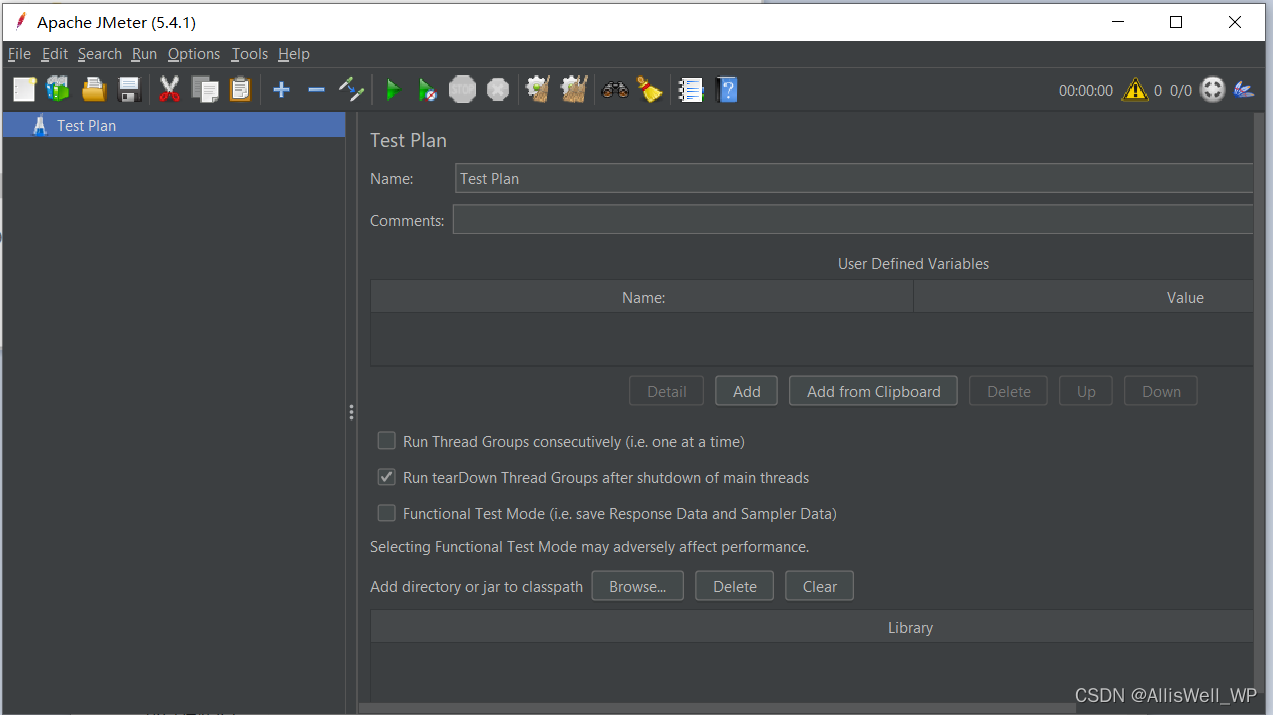Uncheck Run tearDown Thread Groups checkbox
The image size is (1273, 715).
pyautogui.click(x=386, y=477)
